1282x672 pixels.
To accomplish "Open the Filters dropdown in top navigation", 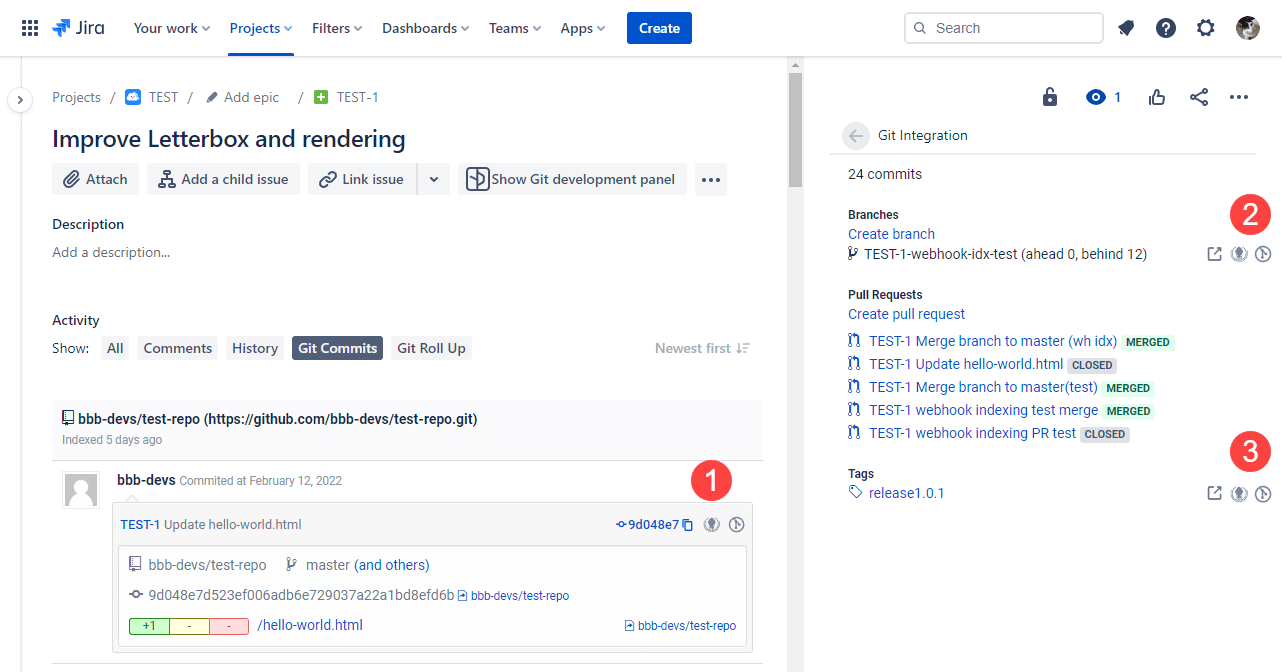I will click(337, 28).
